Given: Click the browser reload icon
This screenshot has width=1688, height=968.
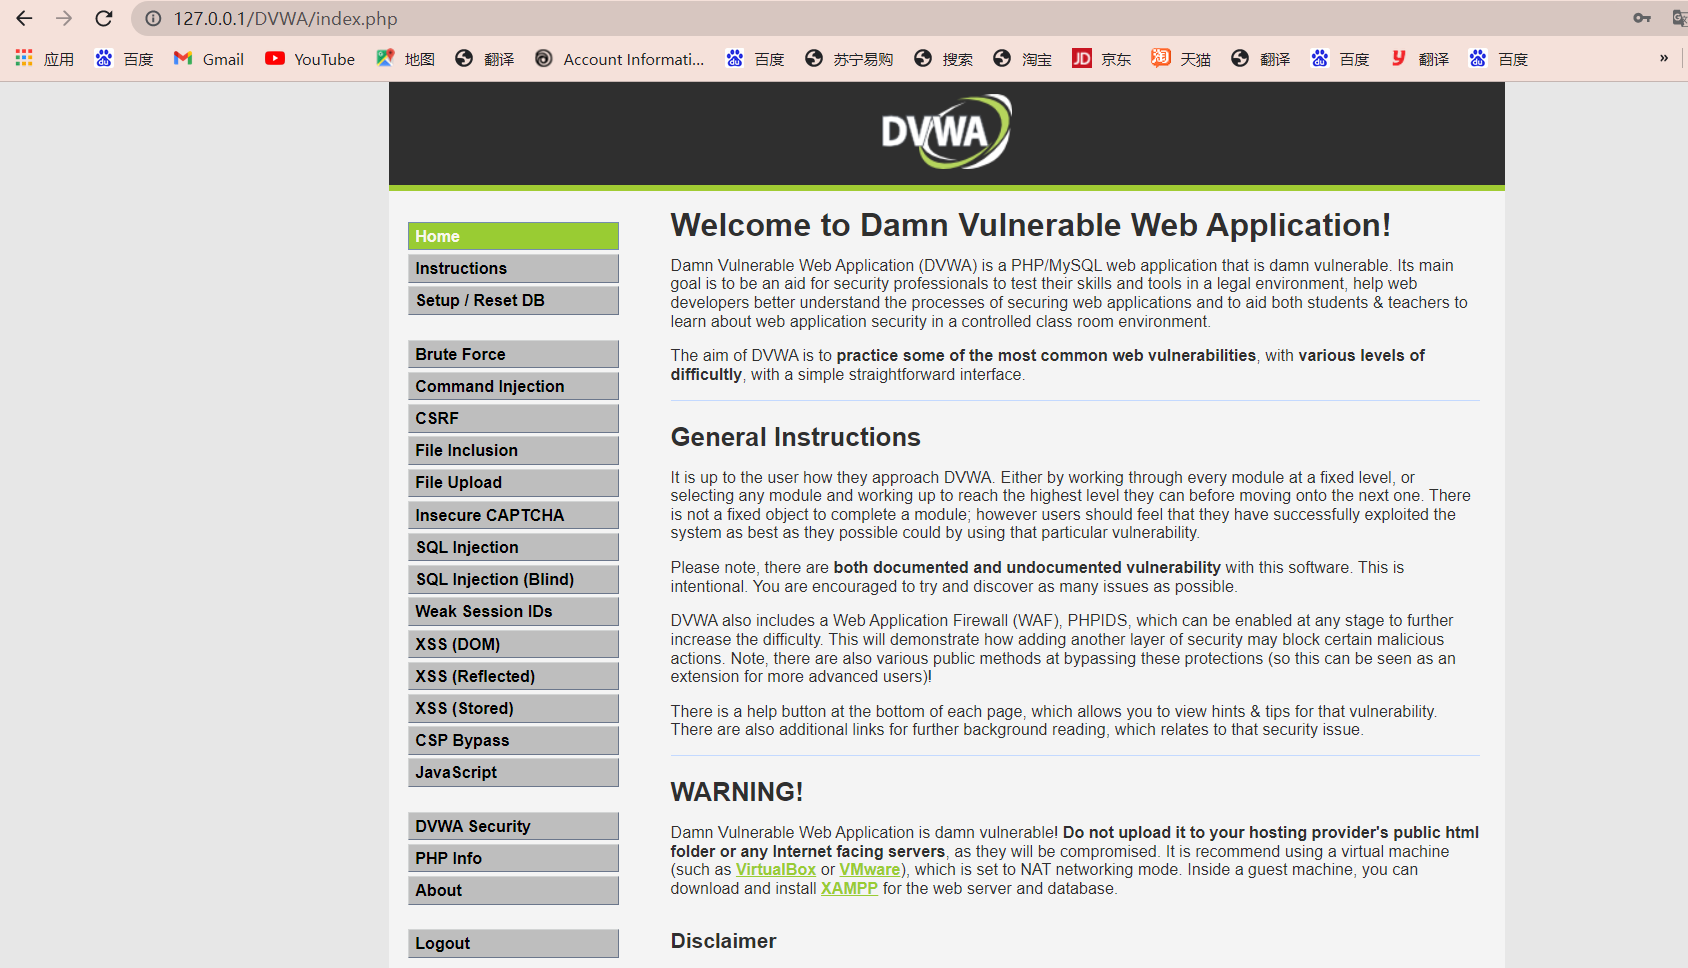Looking at the screenshot, I should (104, 18).
